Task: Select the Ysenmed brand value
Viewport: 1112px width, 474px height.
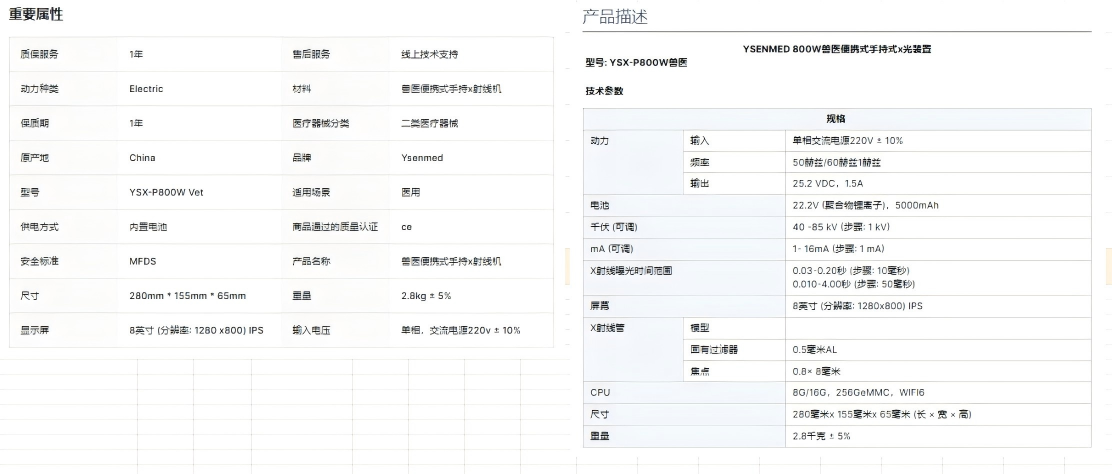Action: pyautogui.click(x=424, y=158)
